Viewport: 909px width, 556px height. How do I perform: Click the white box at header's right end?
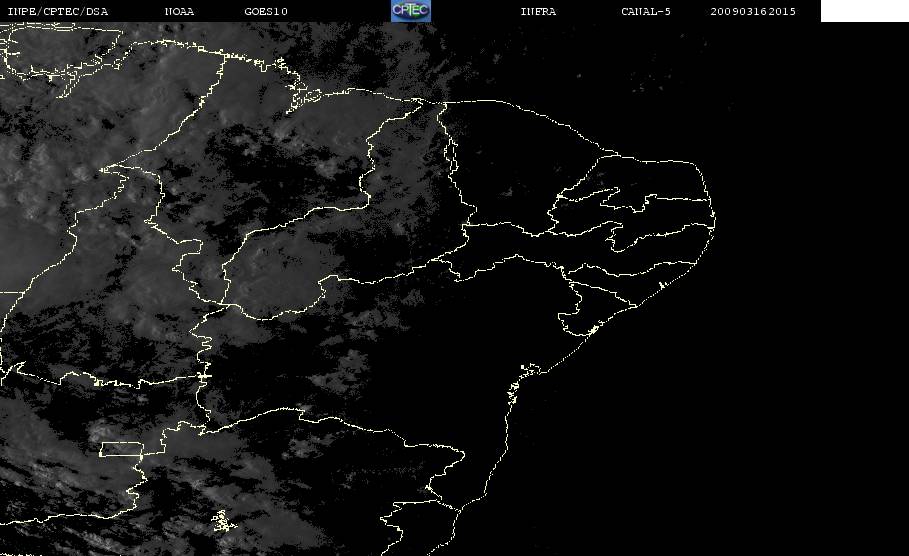pos(864,11)
